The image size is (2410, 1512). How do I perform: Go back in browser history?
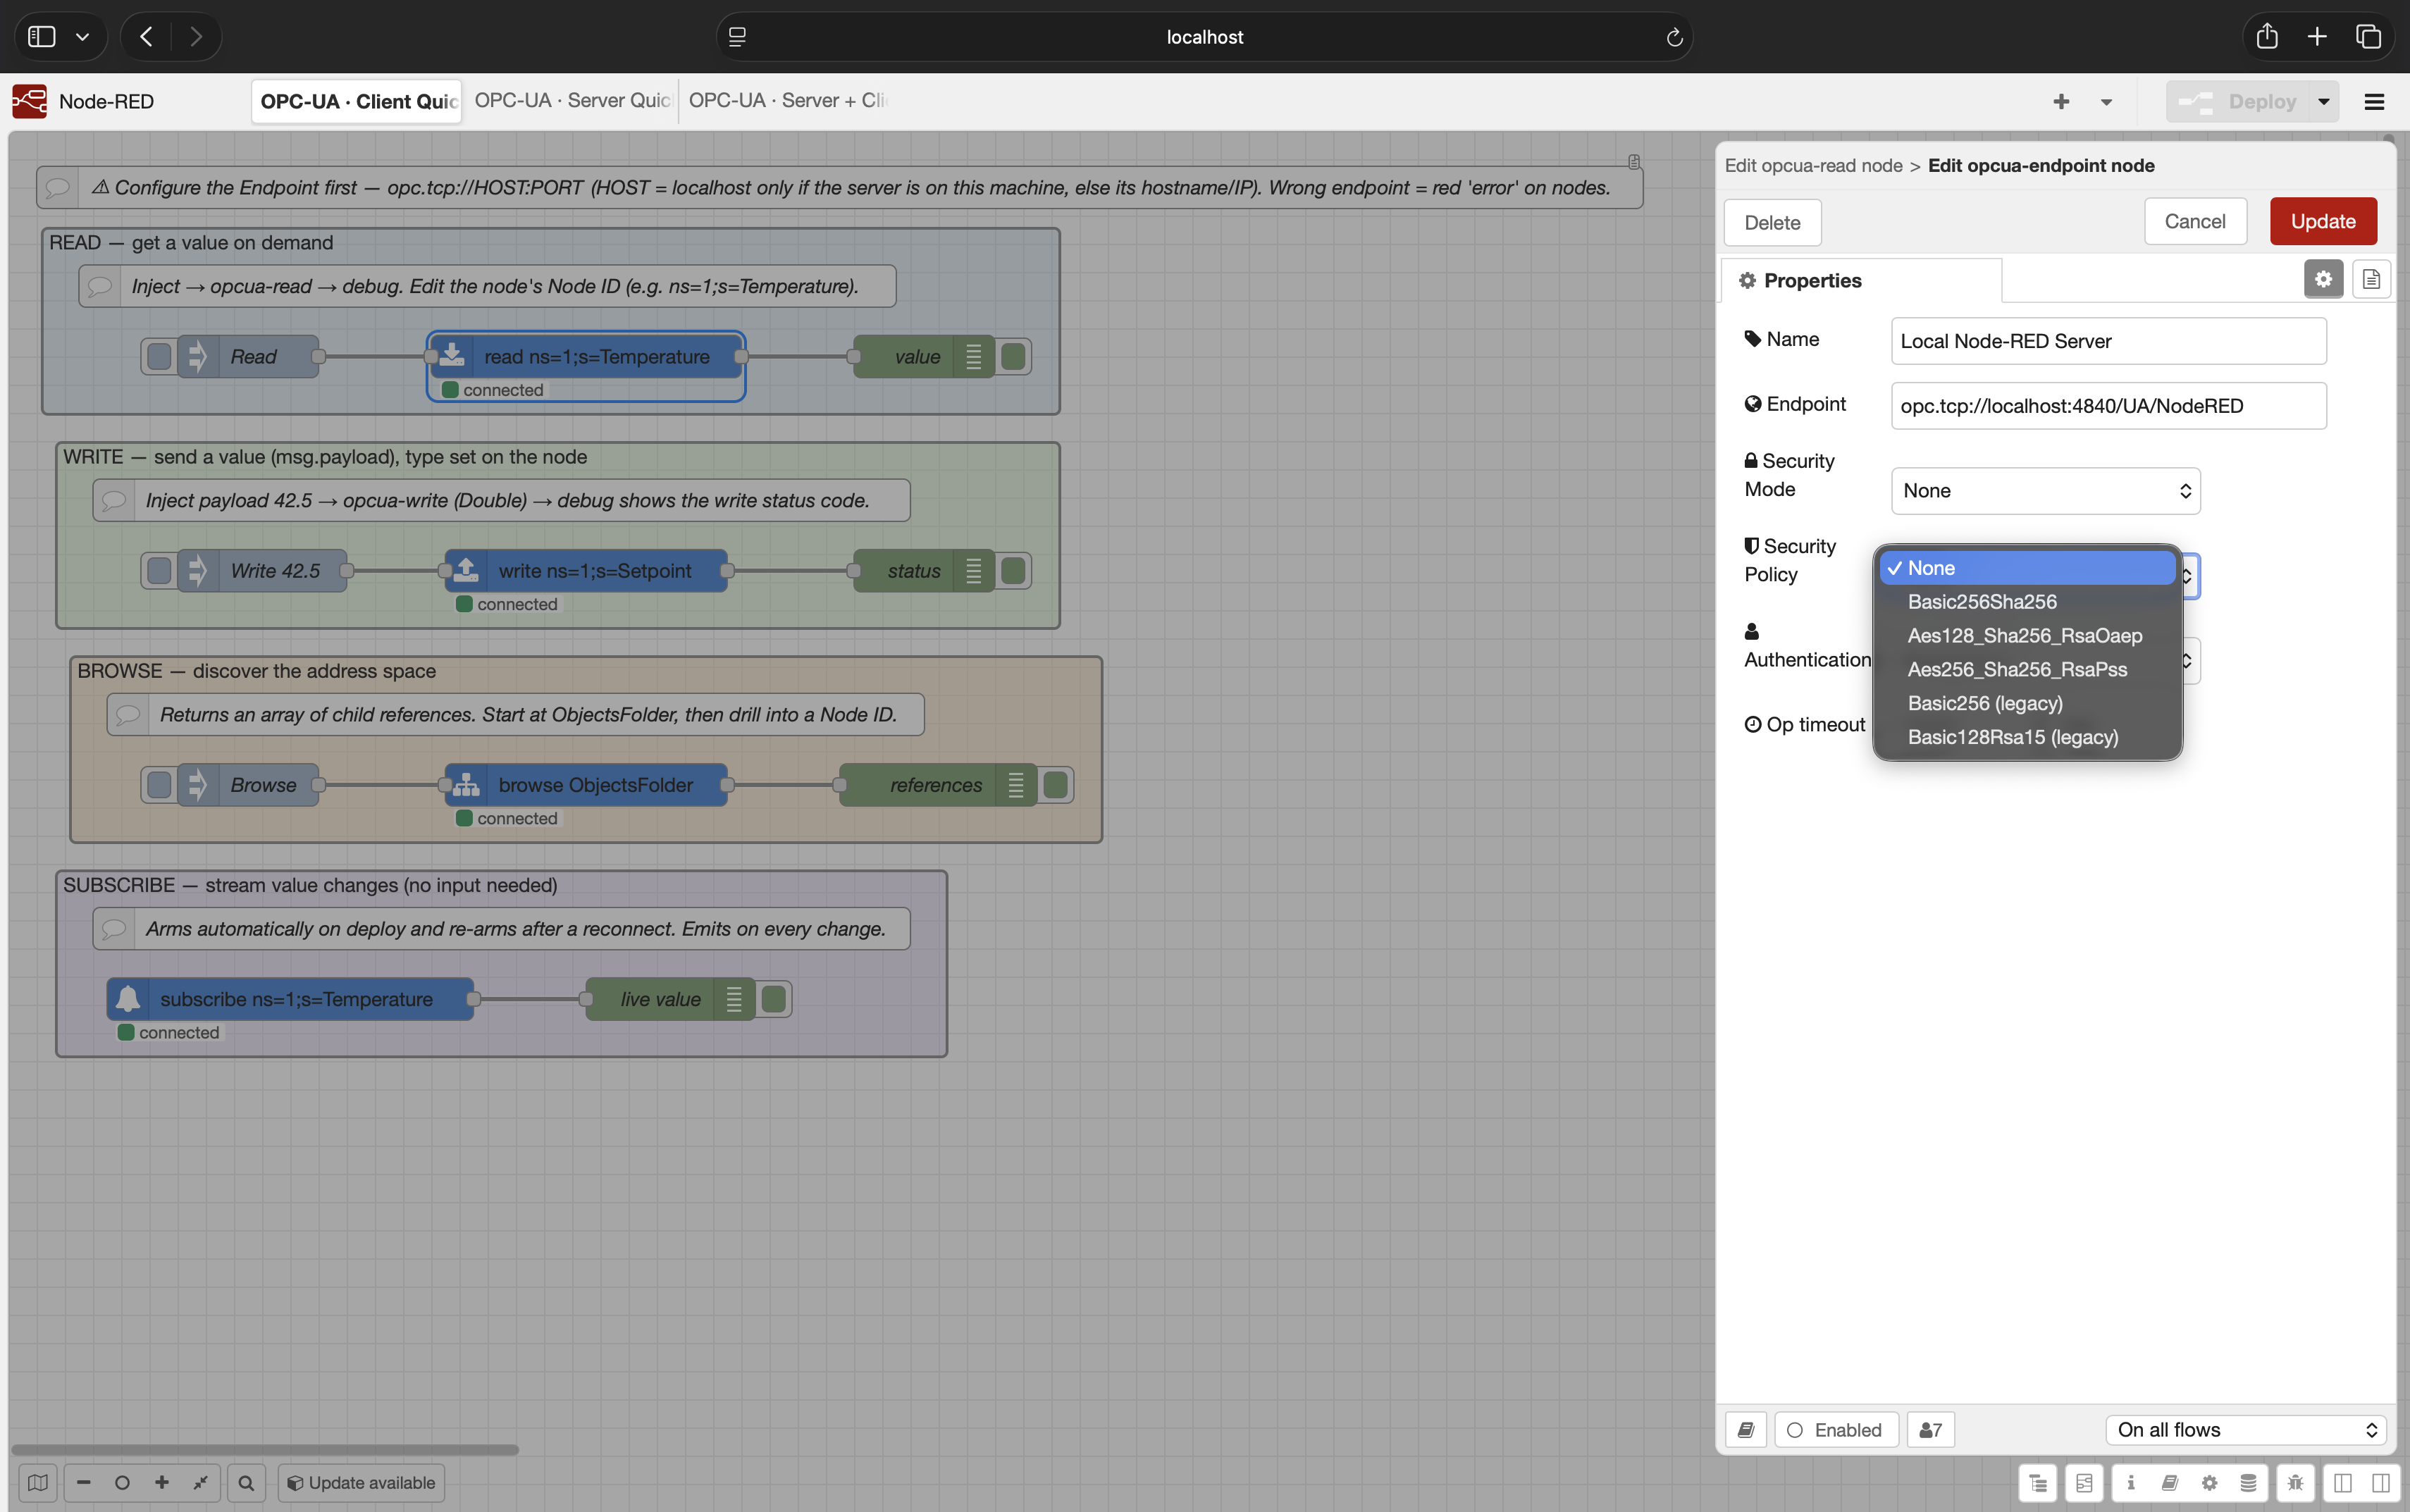coord(147,37)
